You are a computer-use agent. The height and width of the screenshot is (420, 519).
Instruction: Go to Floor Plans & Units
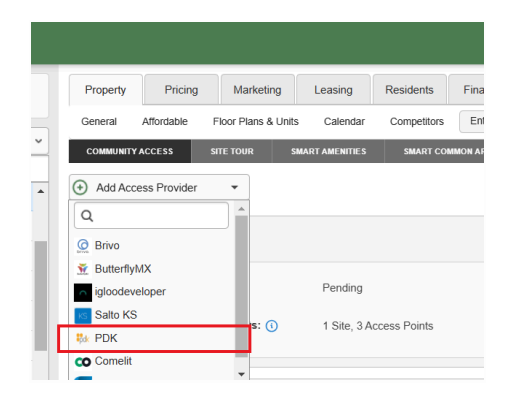tap(256, 121)
